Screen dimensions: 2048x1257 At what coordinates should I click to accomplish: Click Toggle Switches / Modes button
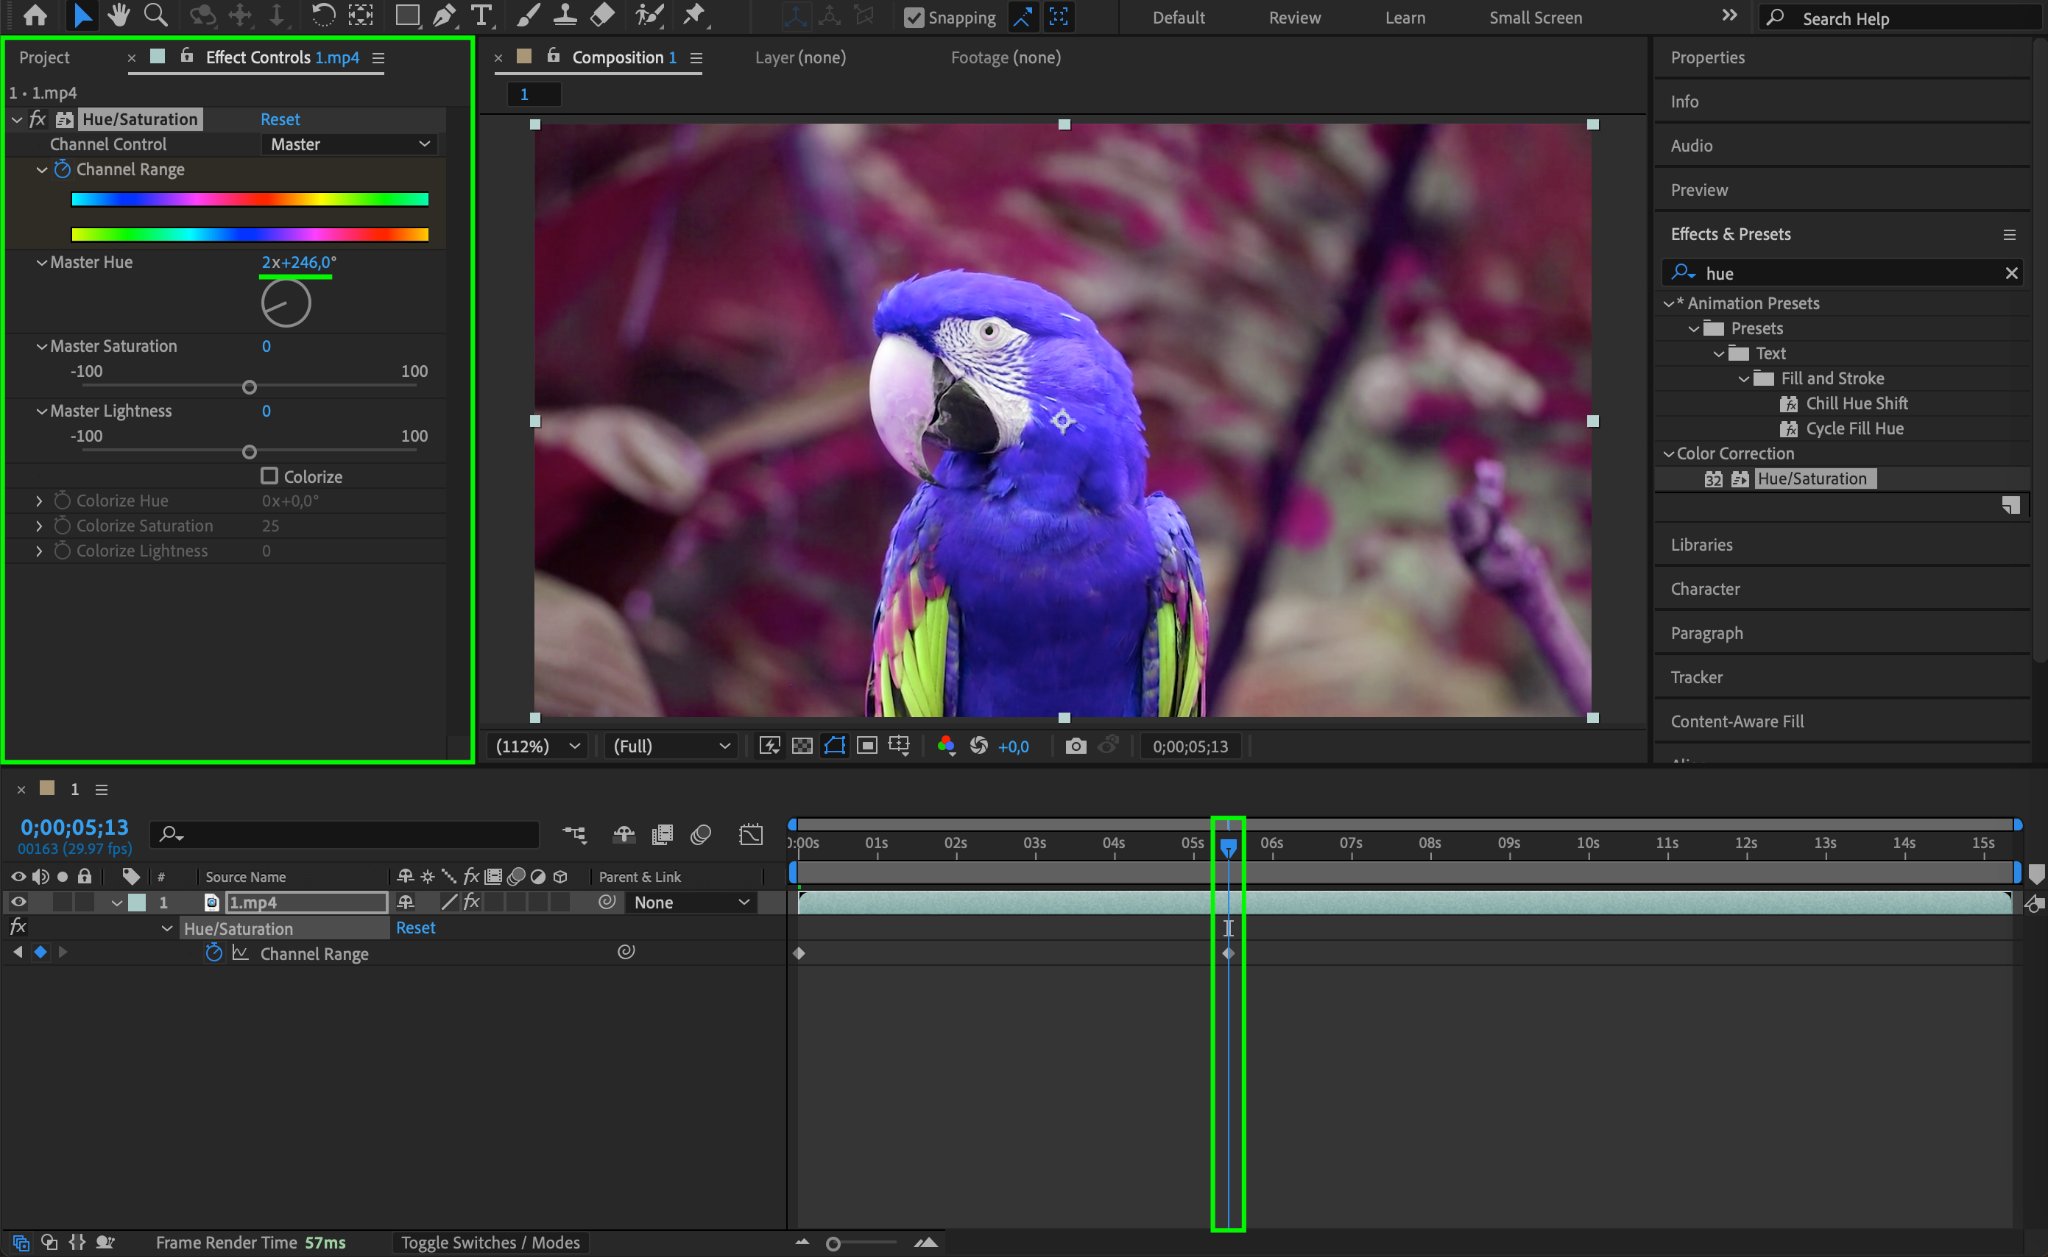pos(490,1242)
